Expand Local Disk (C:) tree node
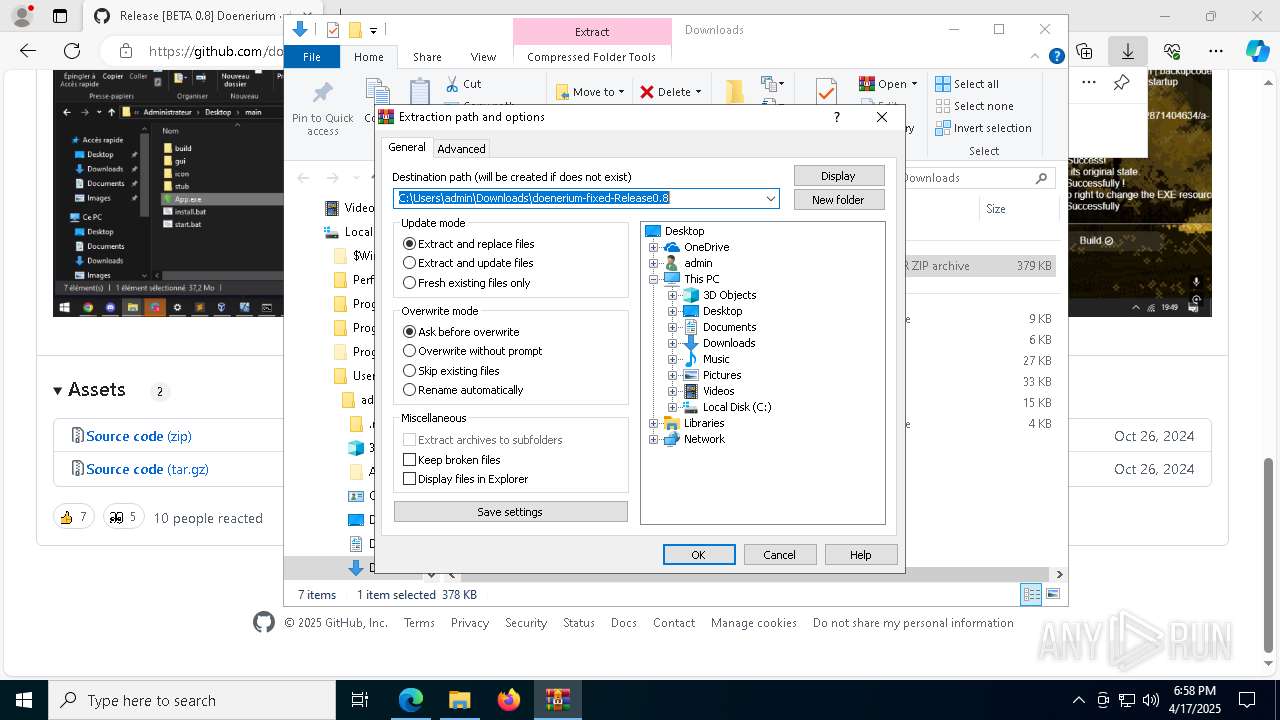 (673, 407)
